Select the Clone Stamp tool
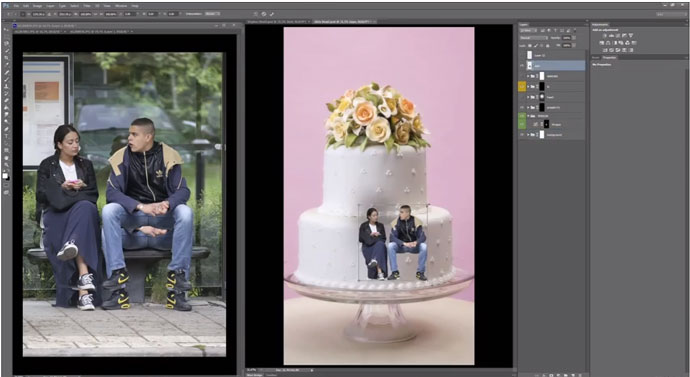Screen dimensions: 690x377 (6, 86)
